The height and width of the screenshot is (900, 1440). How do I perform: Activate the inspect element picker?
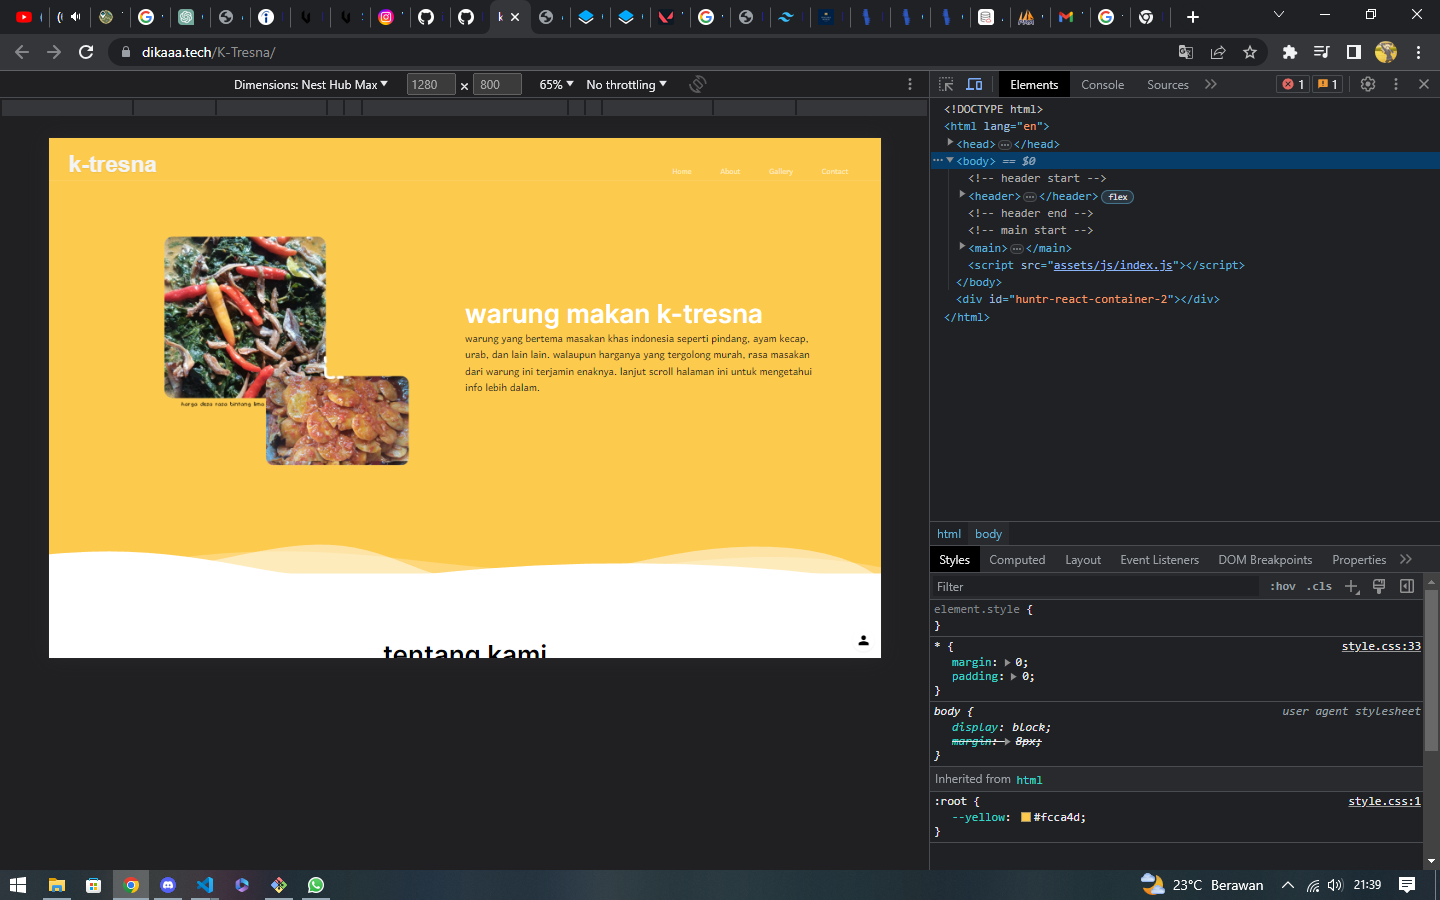946,85
